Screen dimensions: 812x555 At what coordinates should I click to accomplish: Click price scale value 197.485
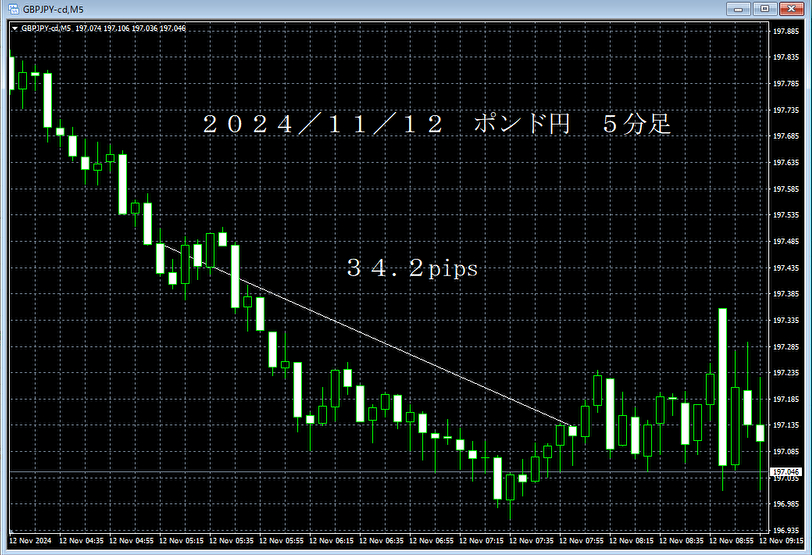786,241
